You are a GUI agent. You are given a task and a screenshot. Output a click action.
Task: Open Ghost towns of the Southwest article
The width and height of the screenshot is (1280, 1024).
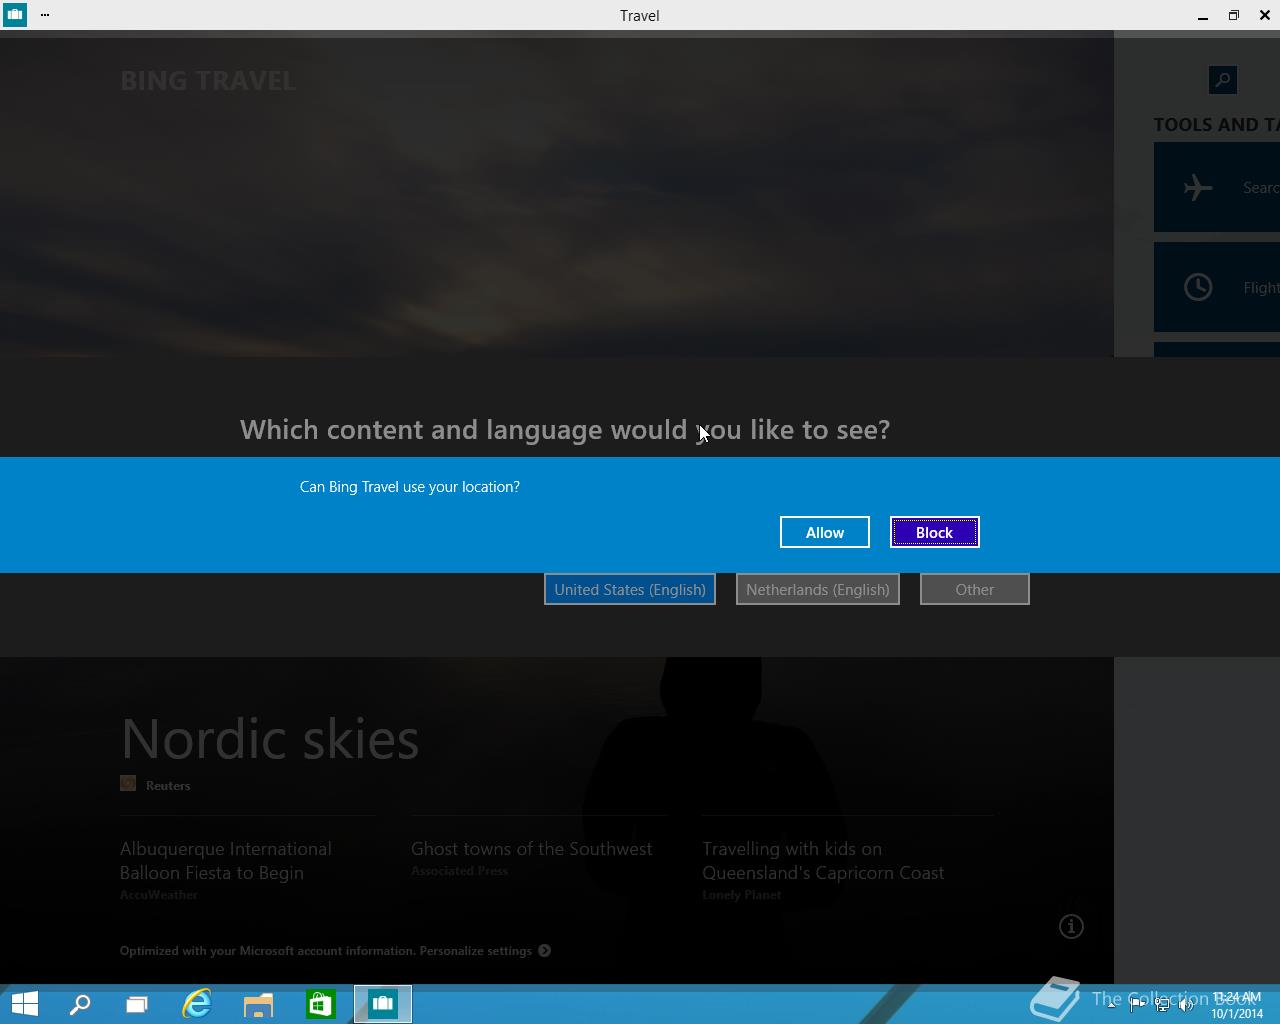click(531, 849)
